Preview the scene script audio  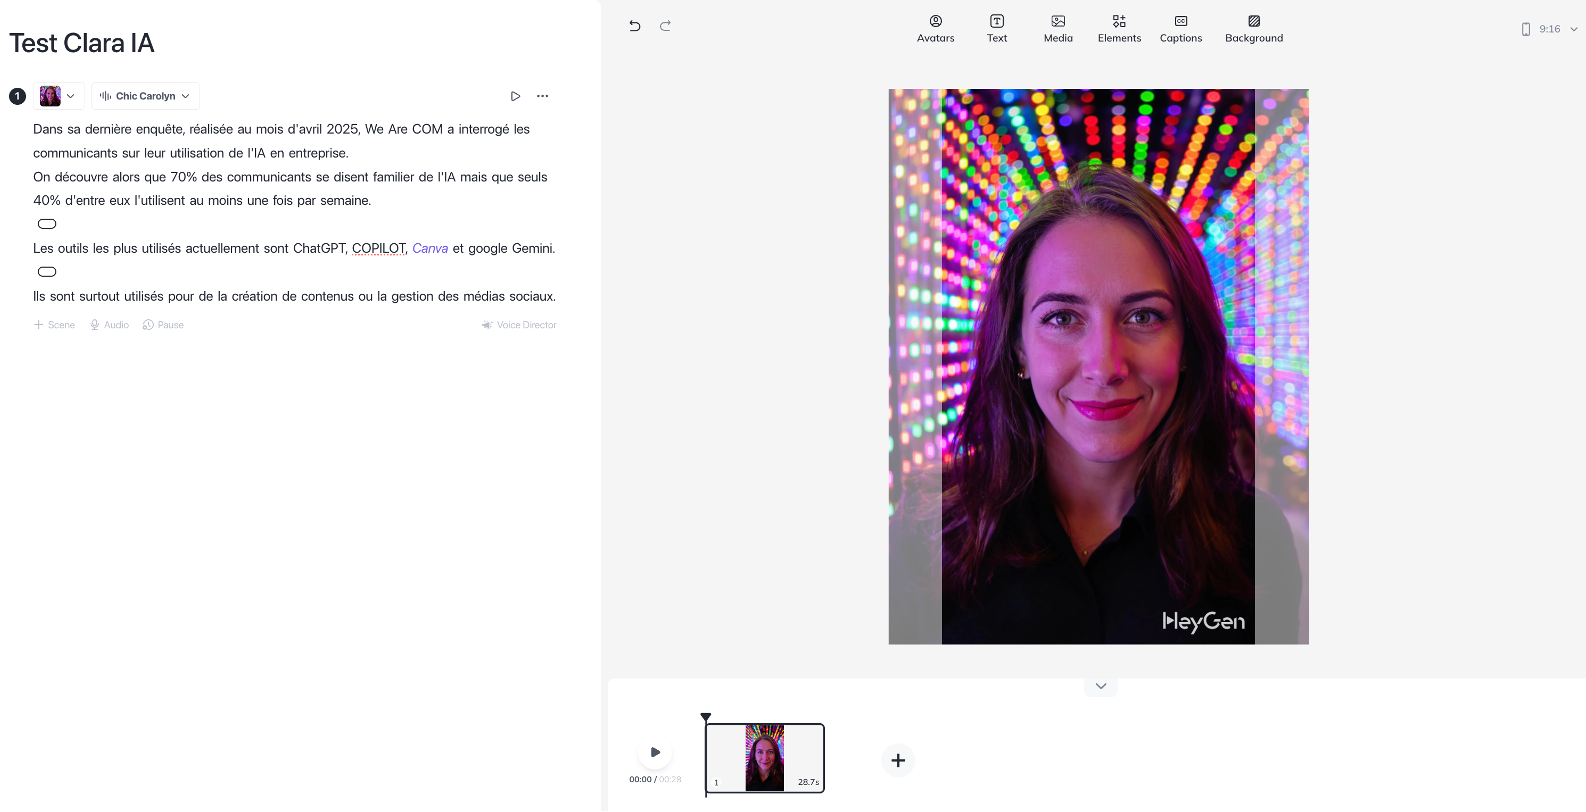515,96
